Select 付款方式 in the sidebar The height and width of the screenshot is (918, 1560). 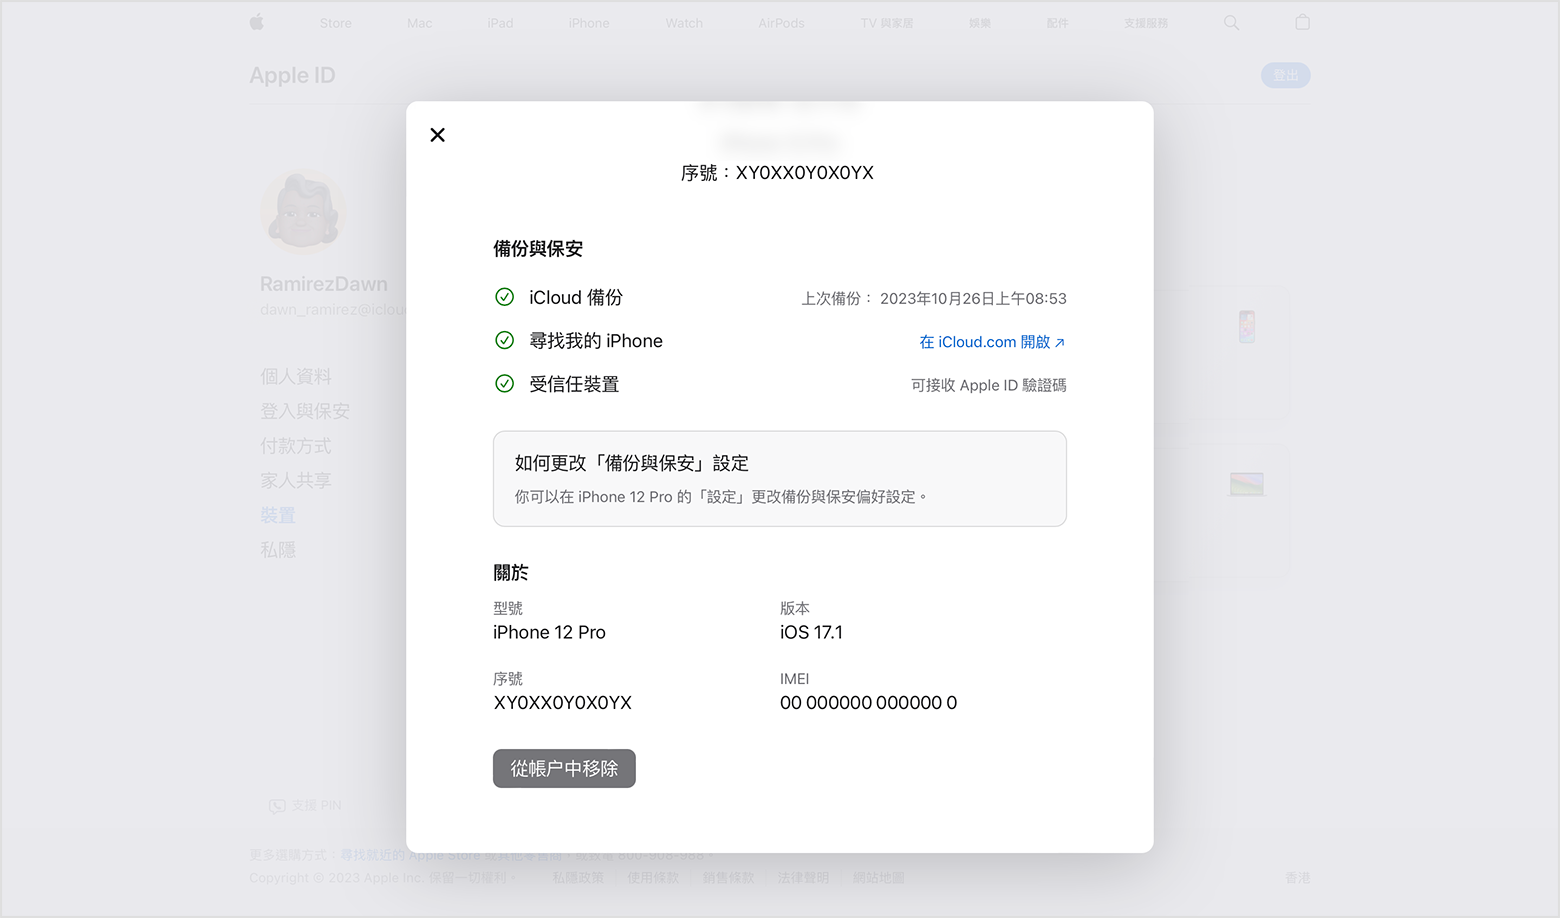(x=296, y=446)
